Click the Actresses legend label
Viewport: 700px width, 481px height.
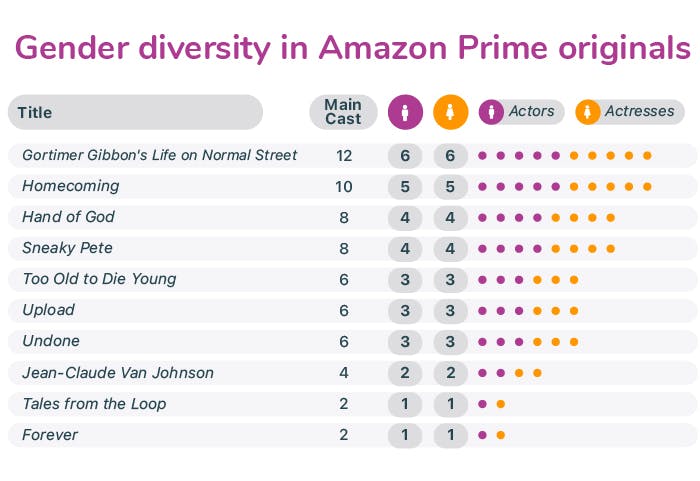pyautogui.click(x=639, y=112)
